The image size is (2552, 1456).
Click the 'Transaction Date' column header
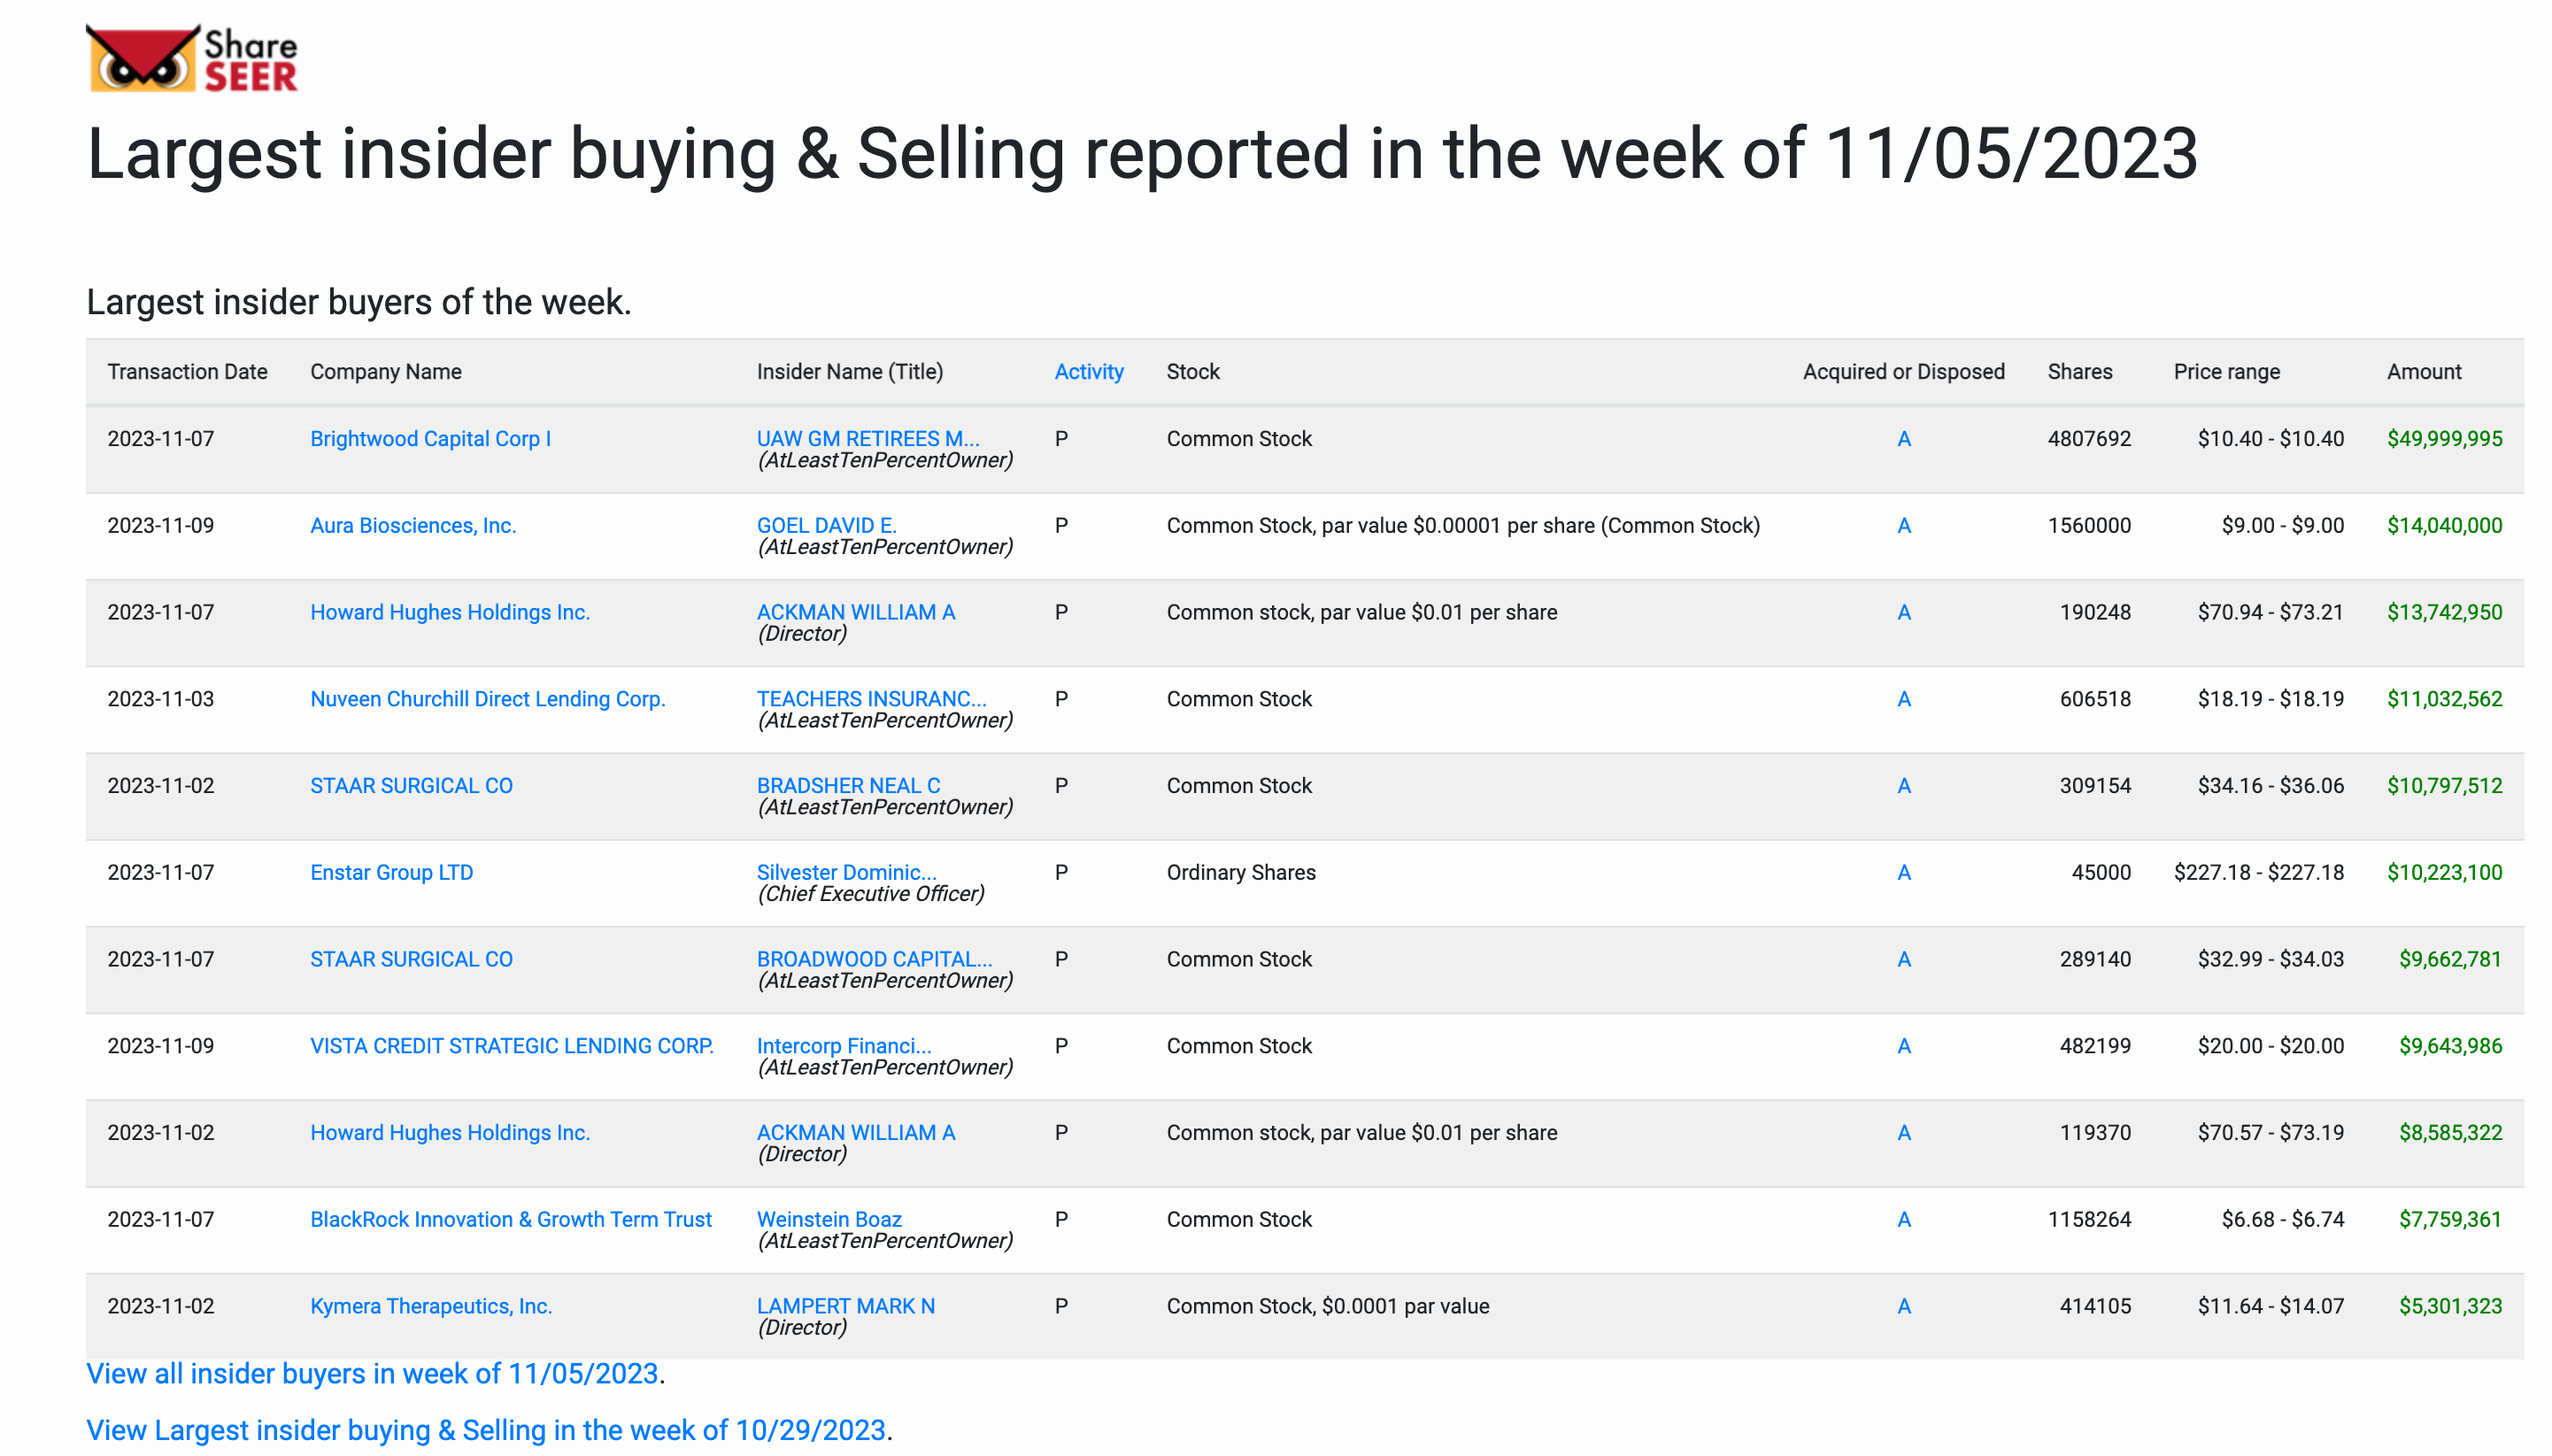pyautogui.click(x=187, y=372)
